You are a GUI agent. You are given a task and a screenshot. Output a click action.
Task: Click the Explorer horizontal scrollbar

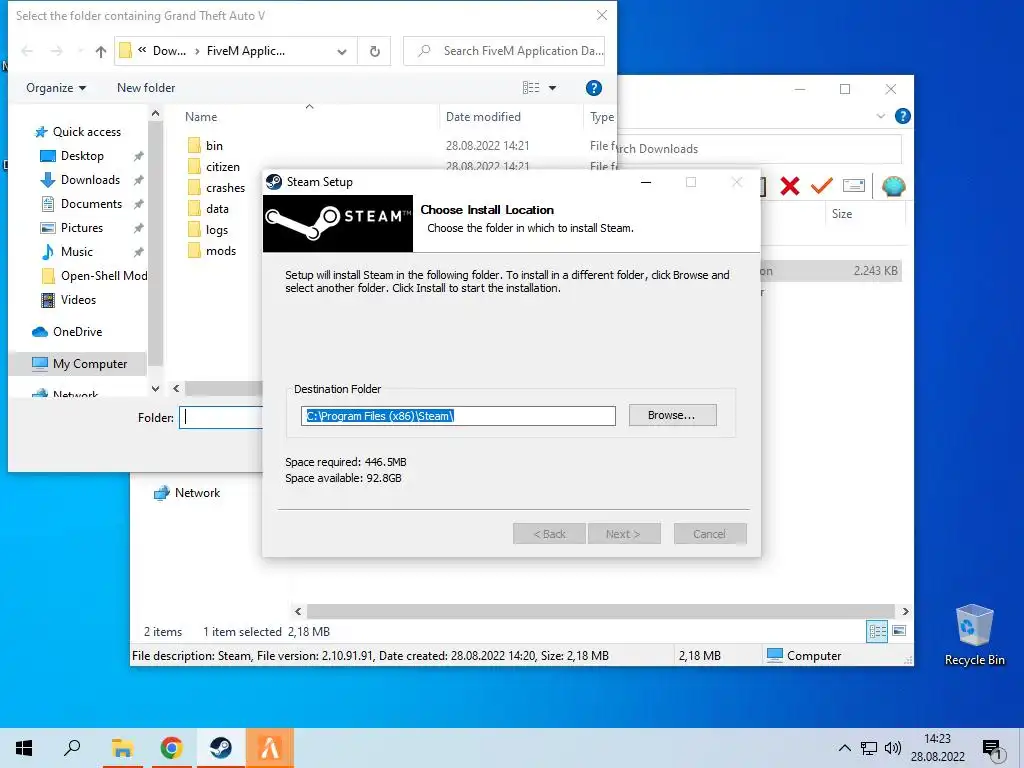(x=600, y=611)
